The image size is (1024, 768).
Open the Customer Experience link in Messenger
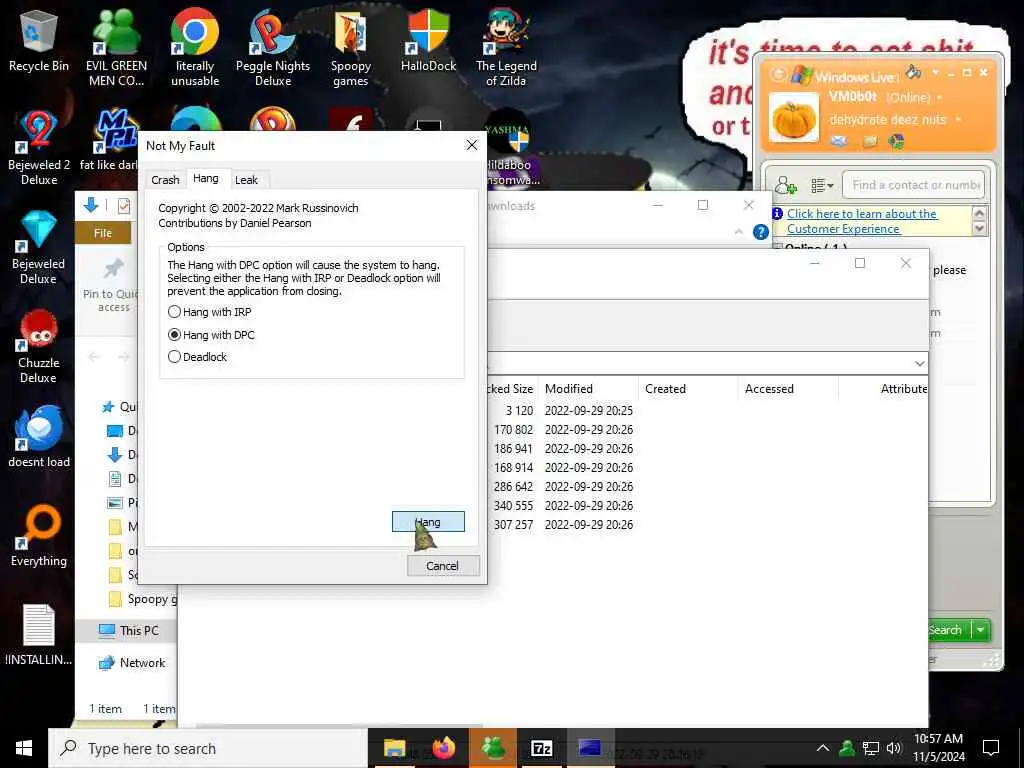[x=862, y=221]
